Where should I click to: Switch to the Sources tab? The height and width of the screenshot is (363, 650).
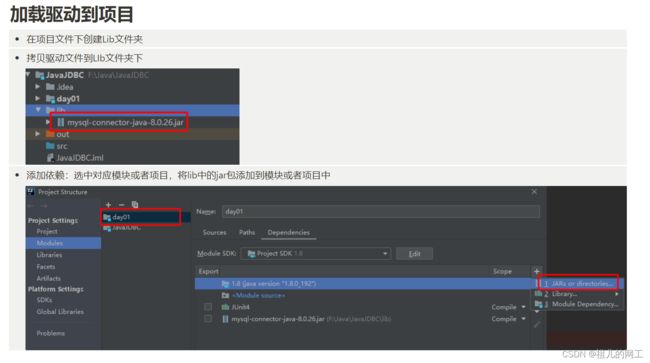(214, 232)
